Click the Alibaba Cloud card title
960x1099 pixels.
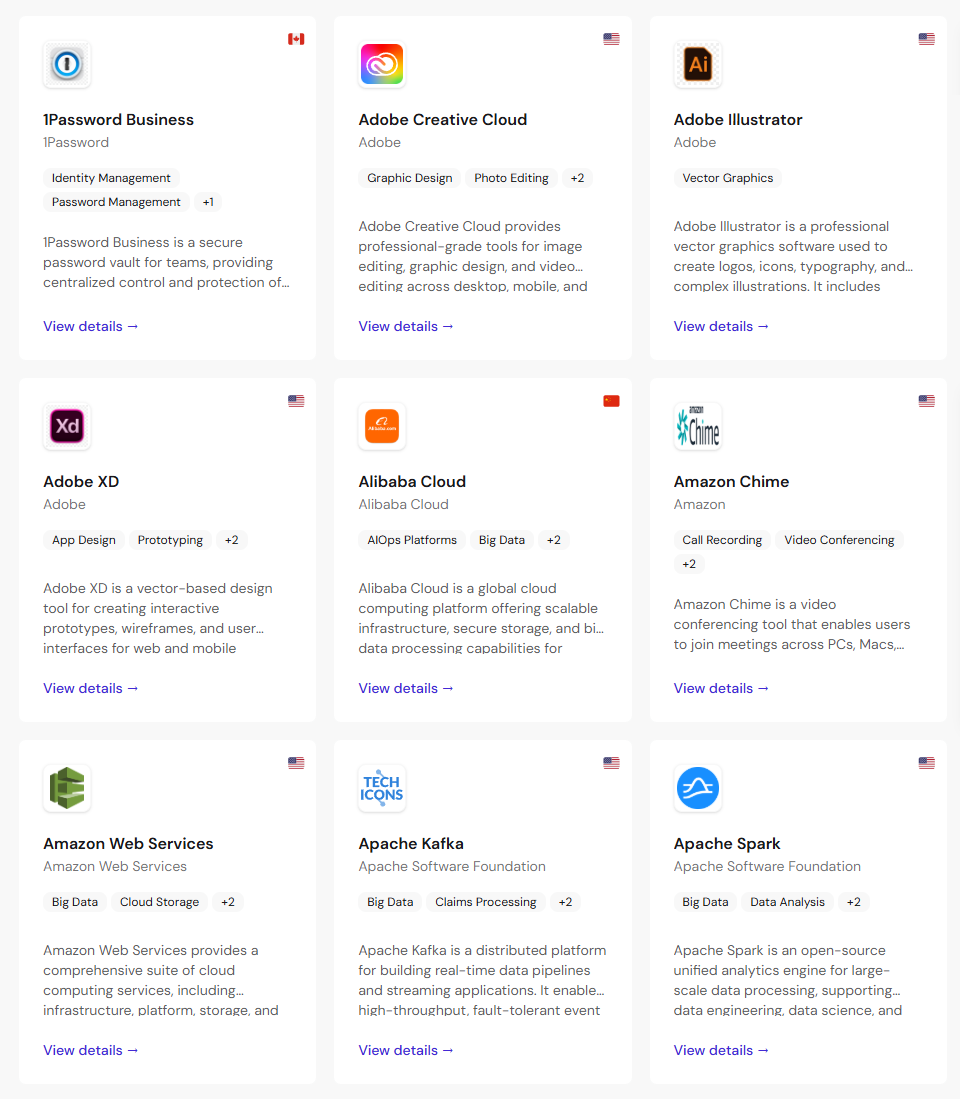pyautogui.click(x=412, y=482)
